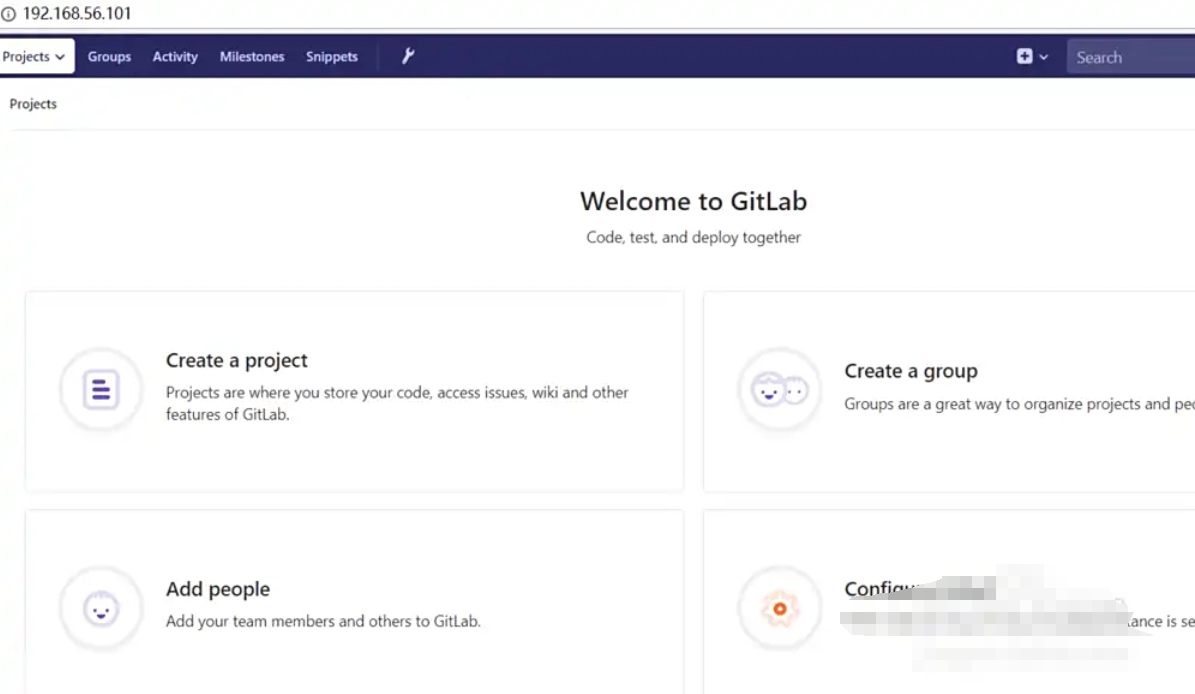Click the Add people smiley face icon
The height and width of the screenshot is (694, 1195).
(100, 608)
